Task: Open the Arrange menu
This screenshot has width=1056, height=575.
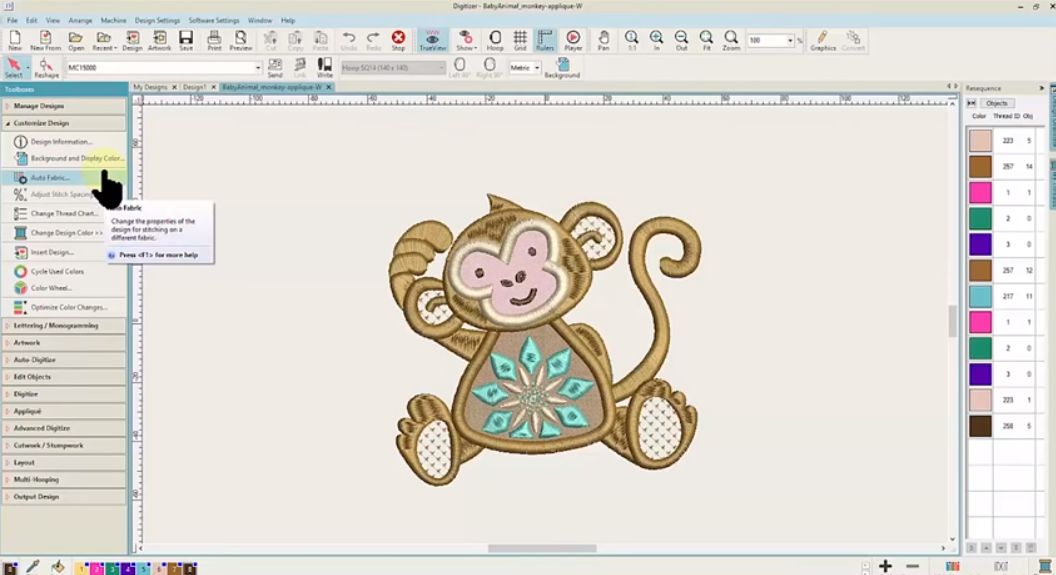Action: [x=80, y=20]
